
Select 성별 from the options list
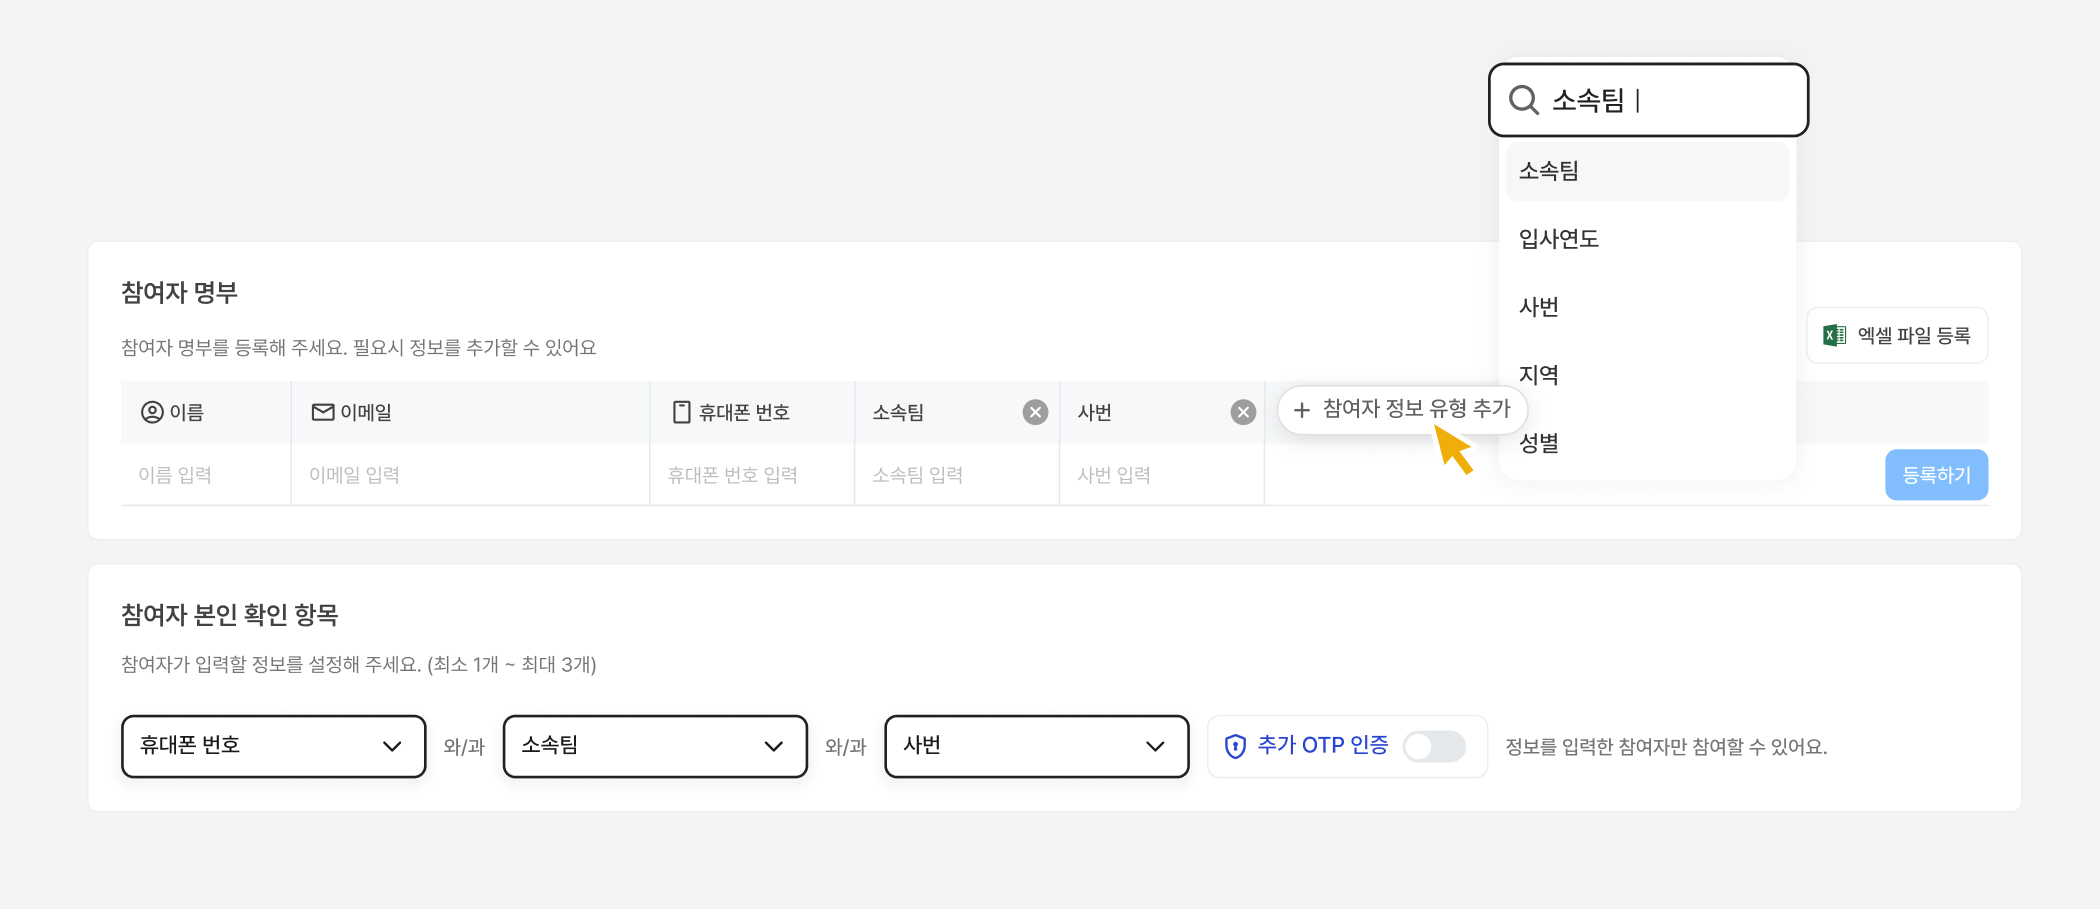point(1539,444)
